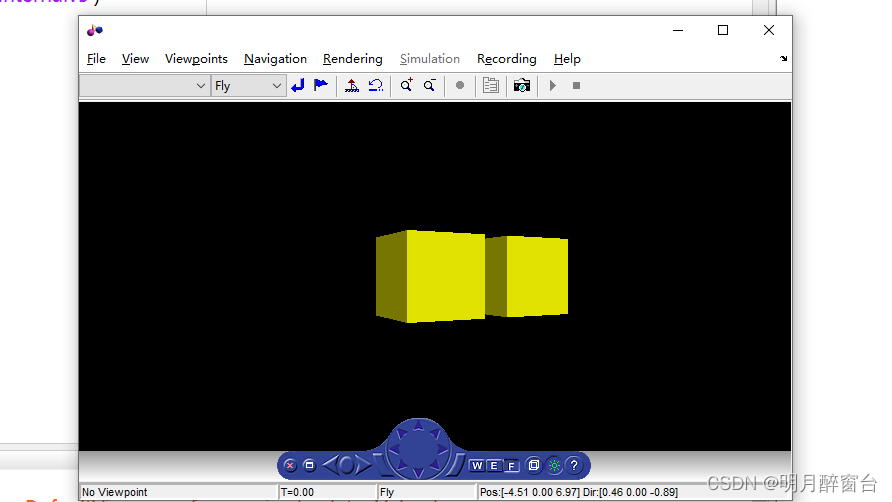Open the Help menu

click(567, 59)
